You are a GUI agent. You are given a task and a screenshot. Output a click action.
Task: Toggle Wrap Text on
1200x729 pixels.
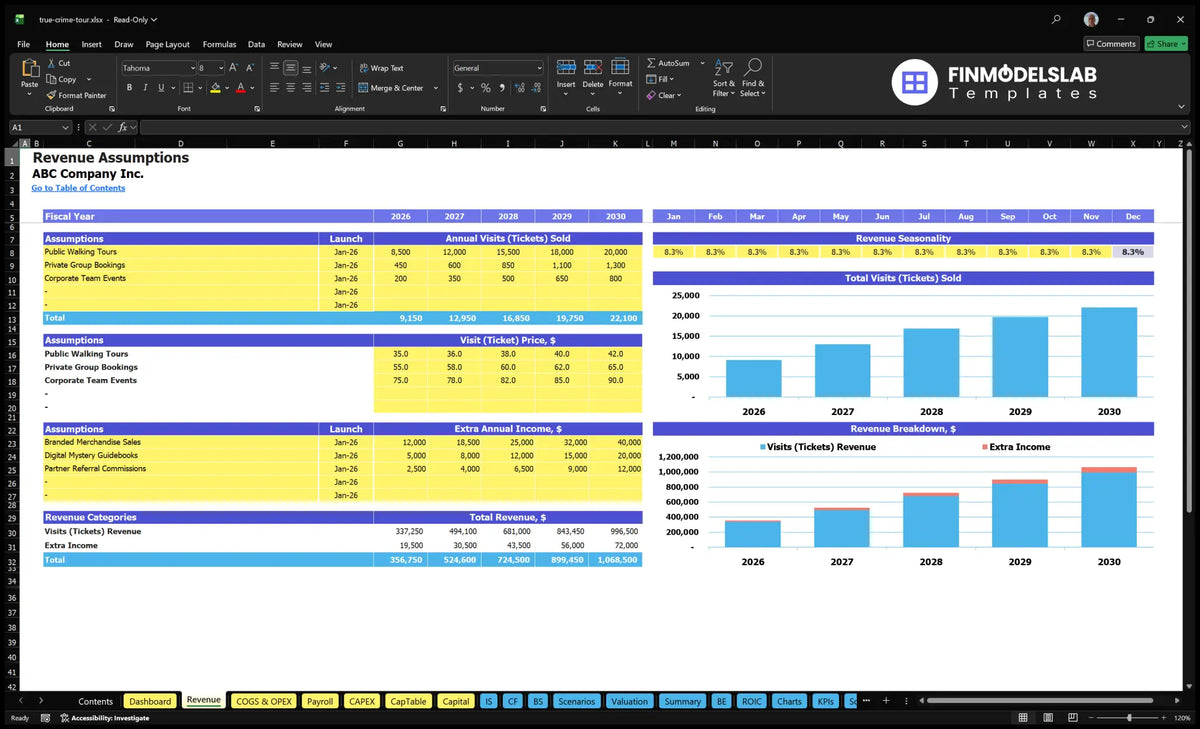381,68
